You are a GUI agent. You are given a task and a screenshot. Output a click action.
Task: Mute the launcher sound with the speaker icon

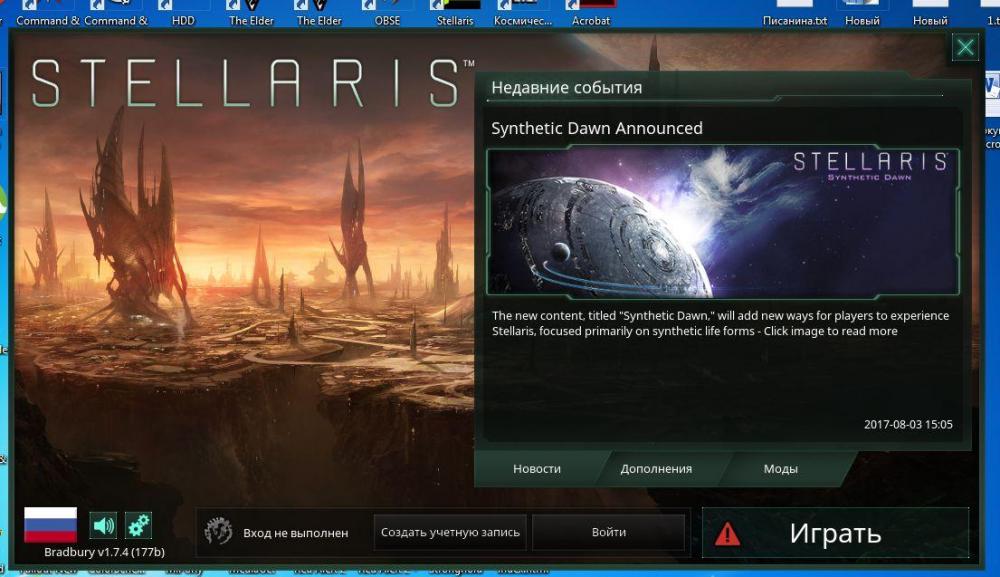pyautogui.click(x=103, y=525)
